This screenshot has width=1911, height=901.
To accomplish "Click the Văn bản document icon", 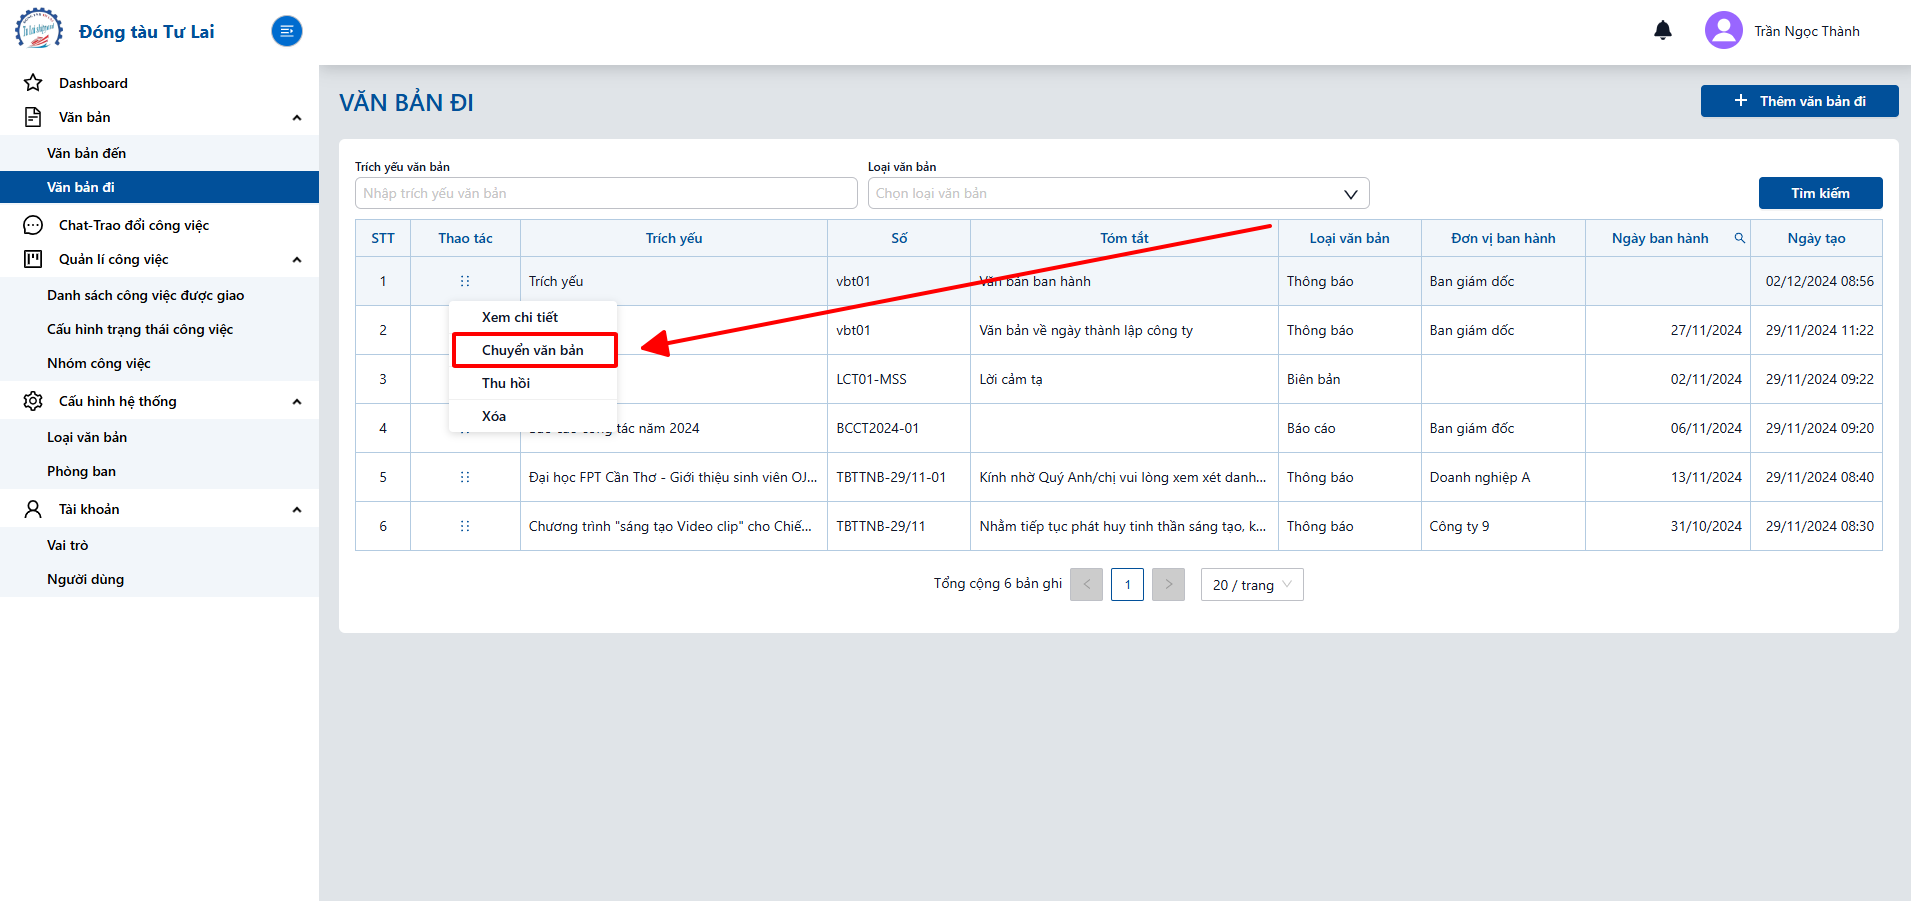I will 33,117.
